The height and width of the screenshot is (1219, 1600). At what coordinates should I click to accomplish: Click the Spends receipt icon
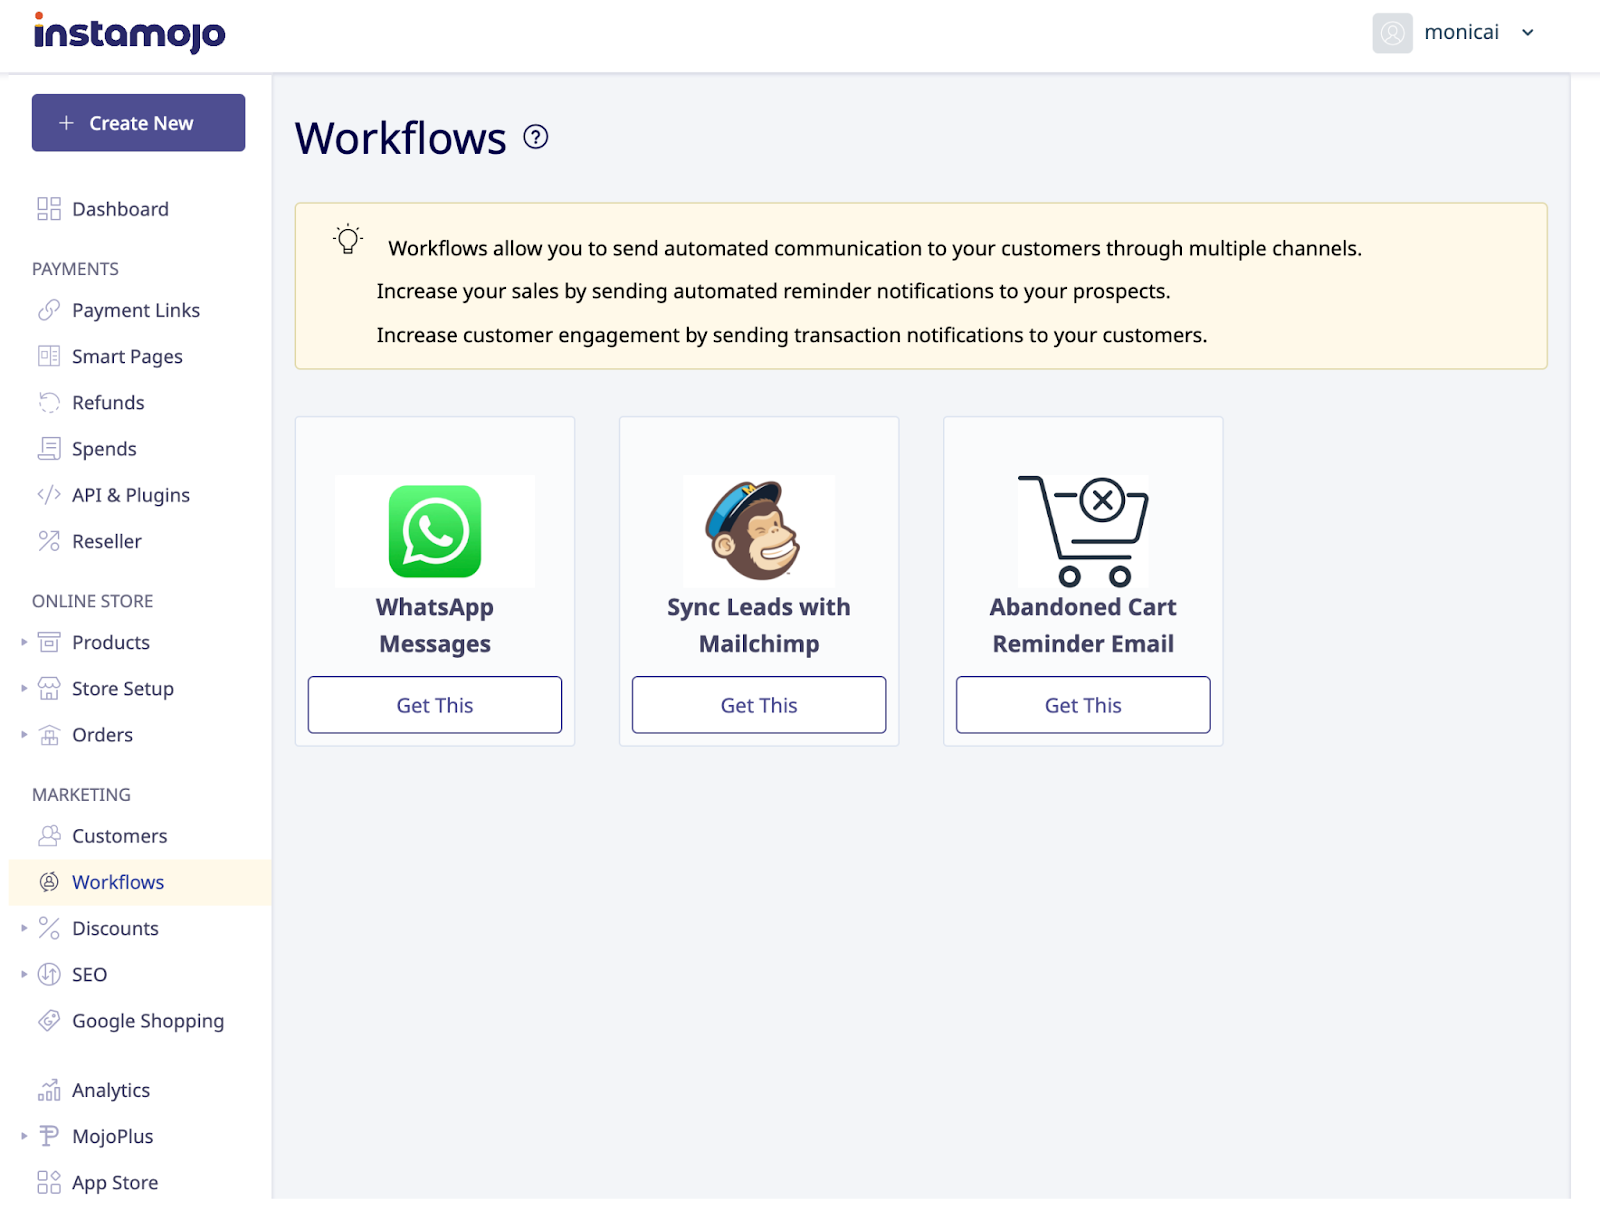pos(49,448)
